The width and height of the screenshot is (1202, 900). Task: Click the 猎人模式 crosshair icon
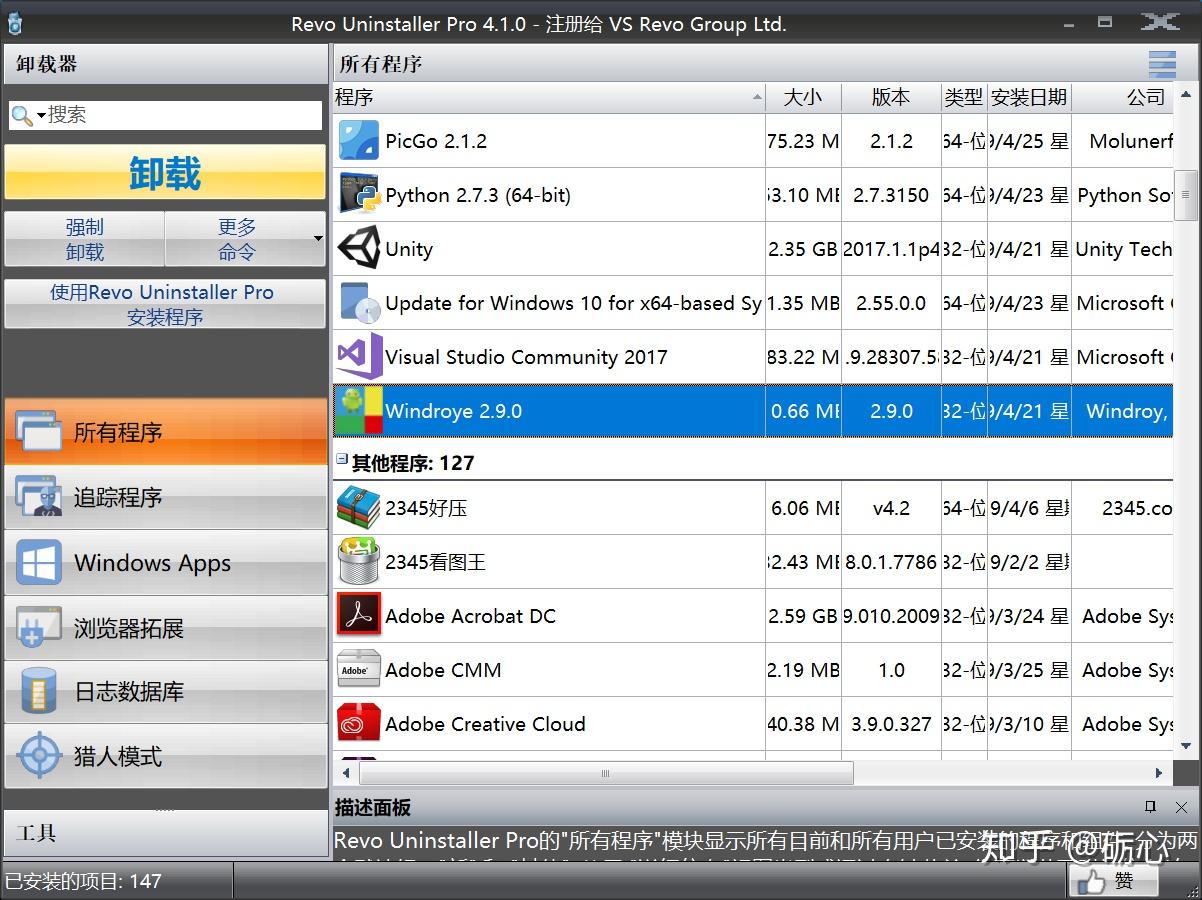coord(39,756)
